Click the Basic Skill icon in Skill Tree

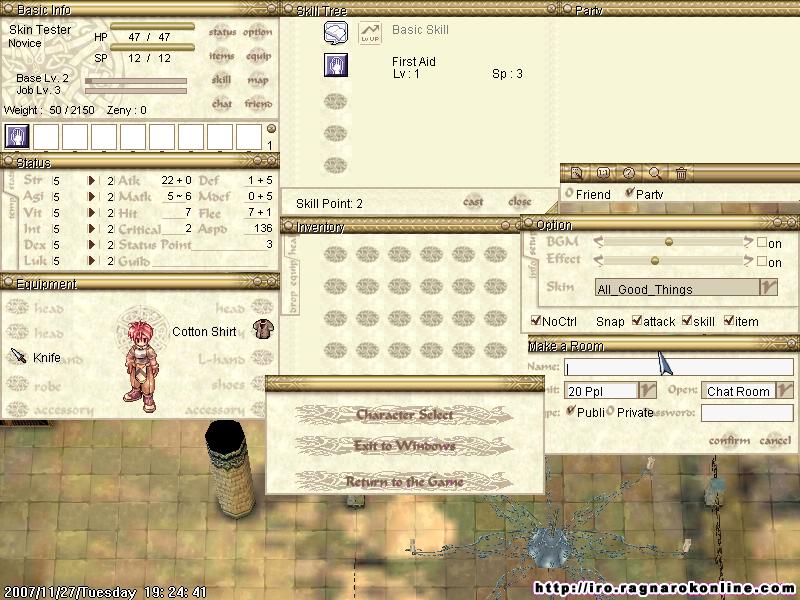(336, 33)
